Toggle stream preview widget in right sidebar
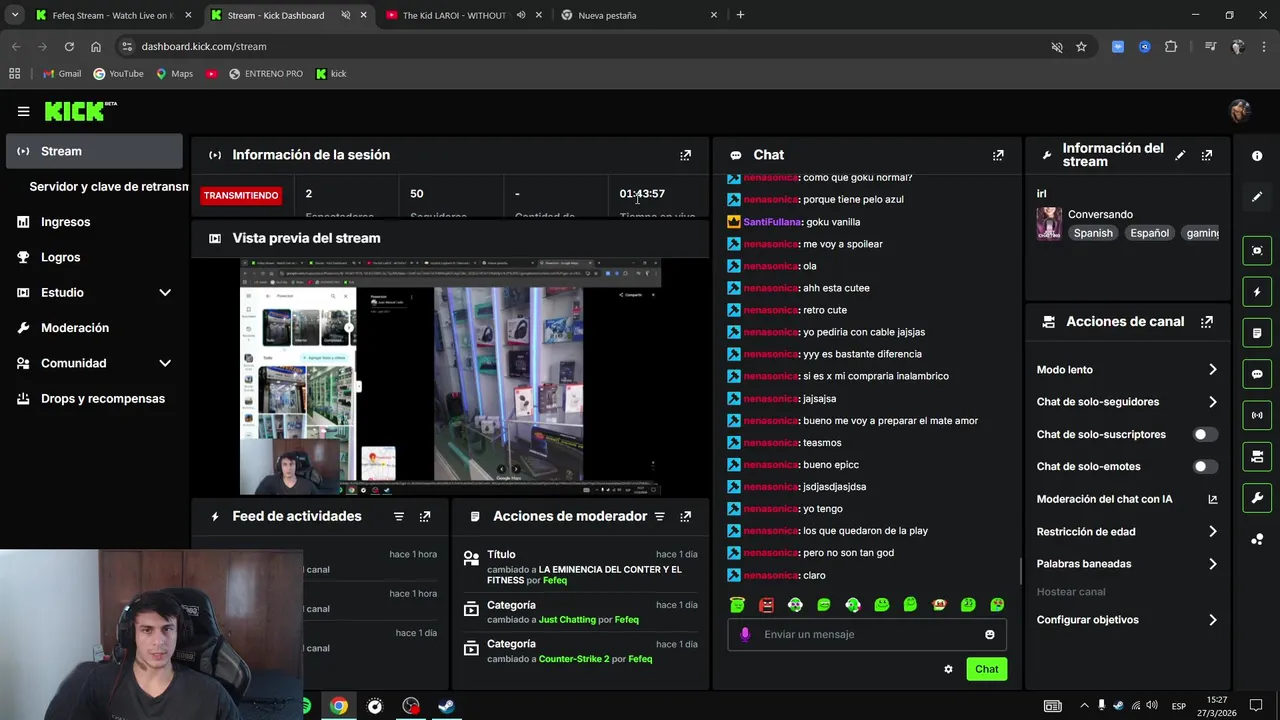Screen dimensions: 1280x720 point(1257,250)
